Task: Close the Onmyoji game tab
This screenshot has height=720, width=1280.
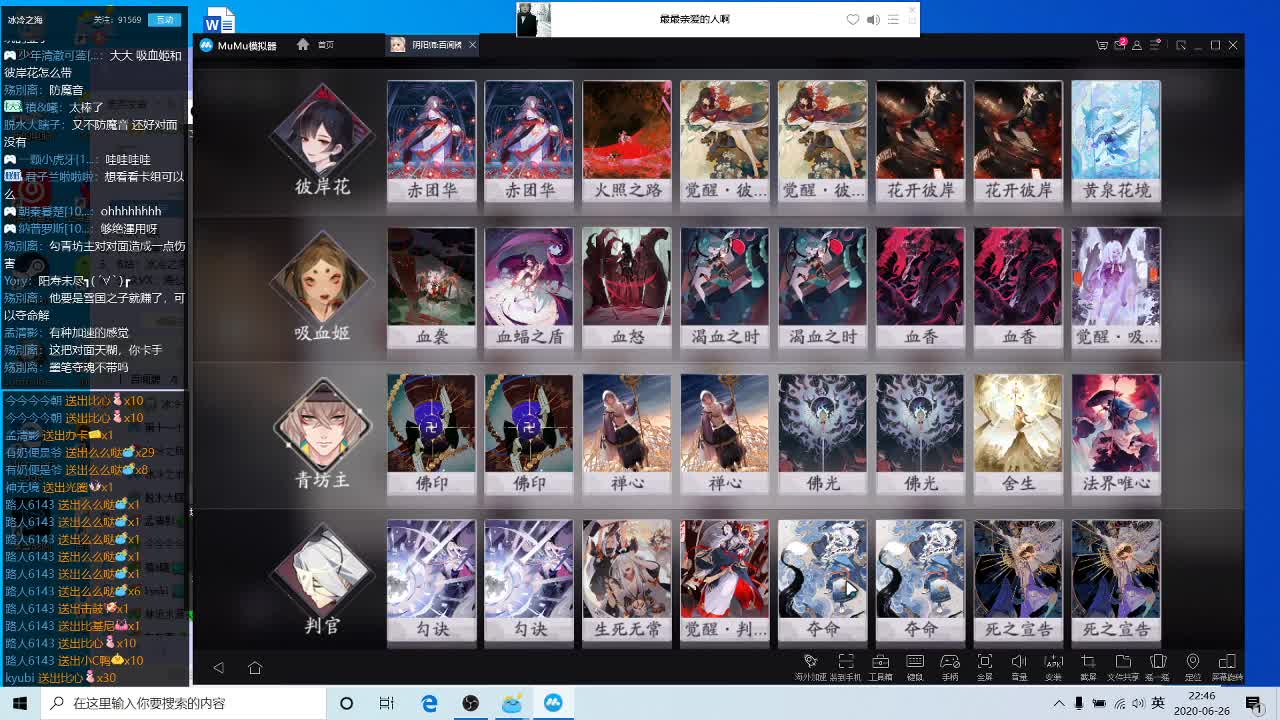Action: (x=472, y=45)
